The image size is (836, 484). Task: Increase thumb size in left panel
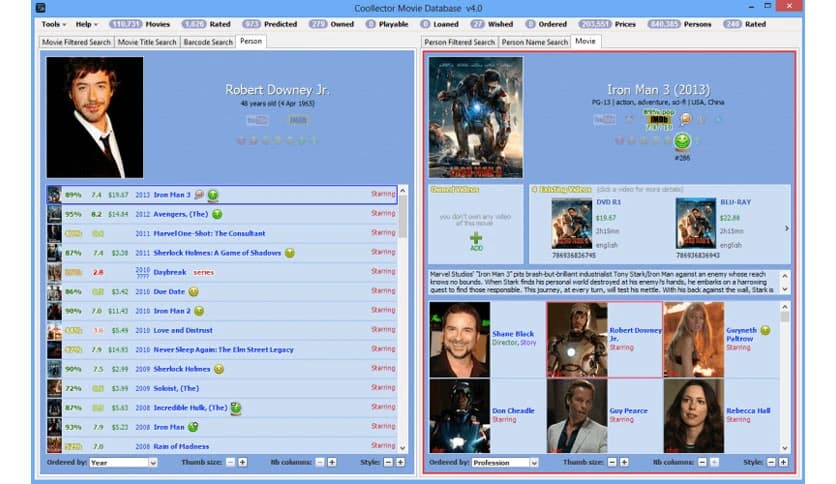pyautogui.click(x=243, y=462)
